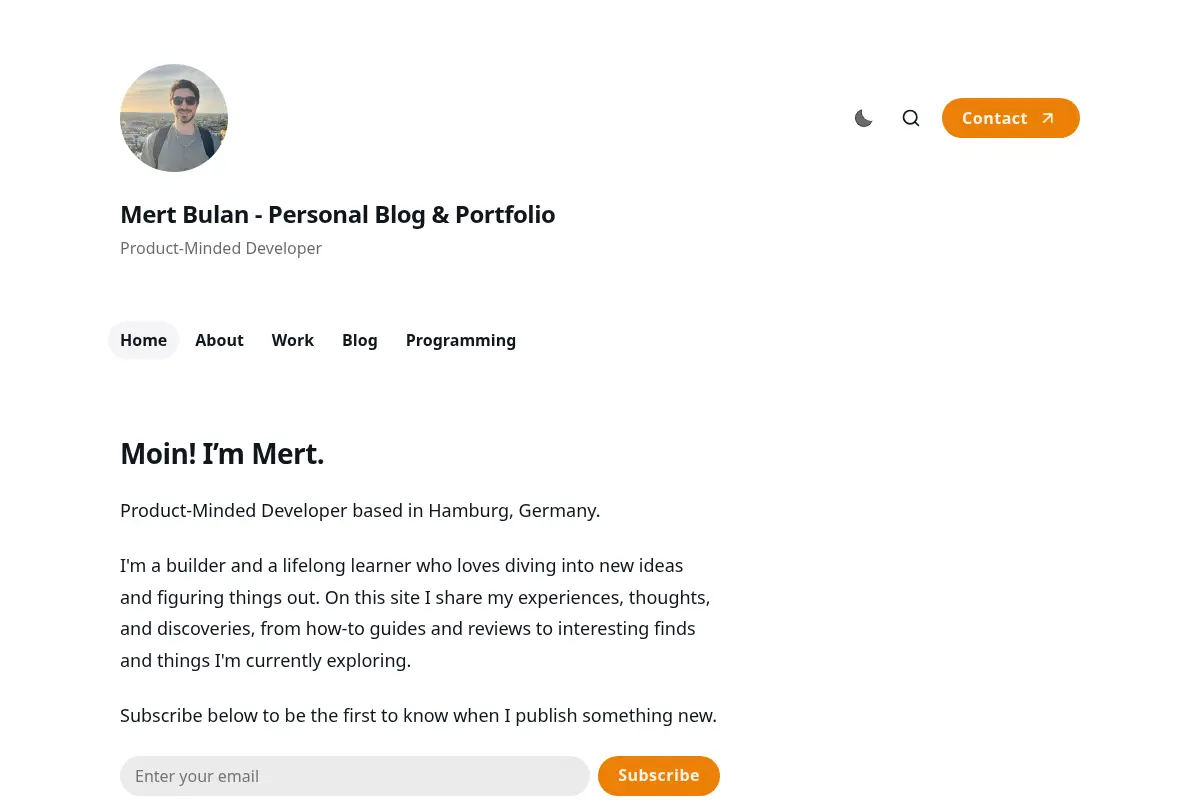The width and height of the screenshot is (1200, 800).
Task: Click the orange Contact button
Action: coord(1011,118)
